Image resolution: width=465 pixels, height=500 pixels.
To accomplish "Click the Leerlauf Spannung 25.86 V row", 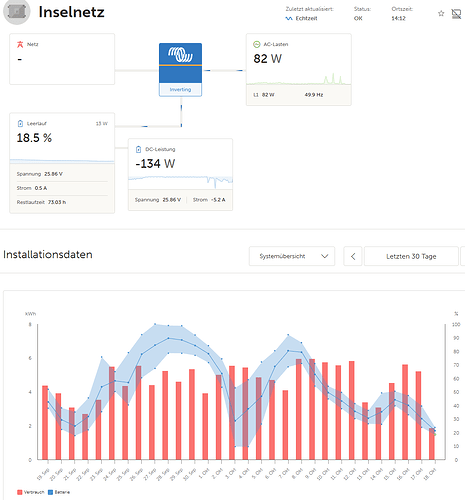I will (62, 174).
